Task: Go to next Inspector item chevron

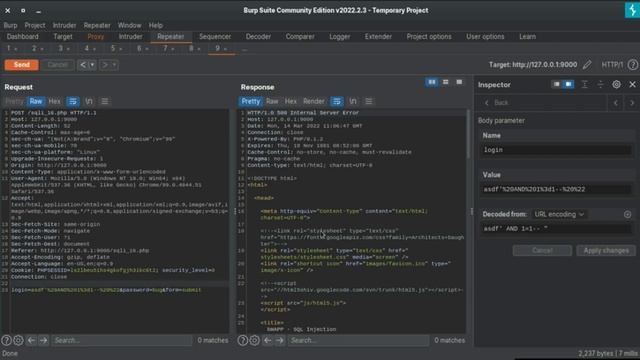Action: pos(631,103)
